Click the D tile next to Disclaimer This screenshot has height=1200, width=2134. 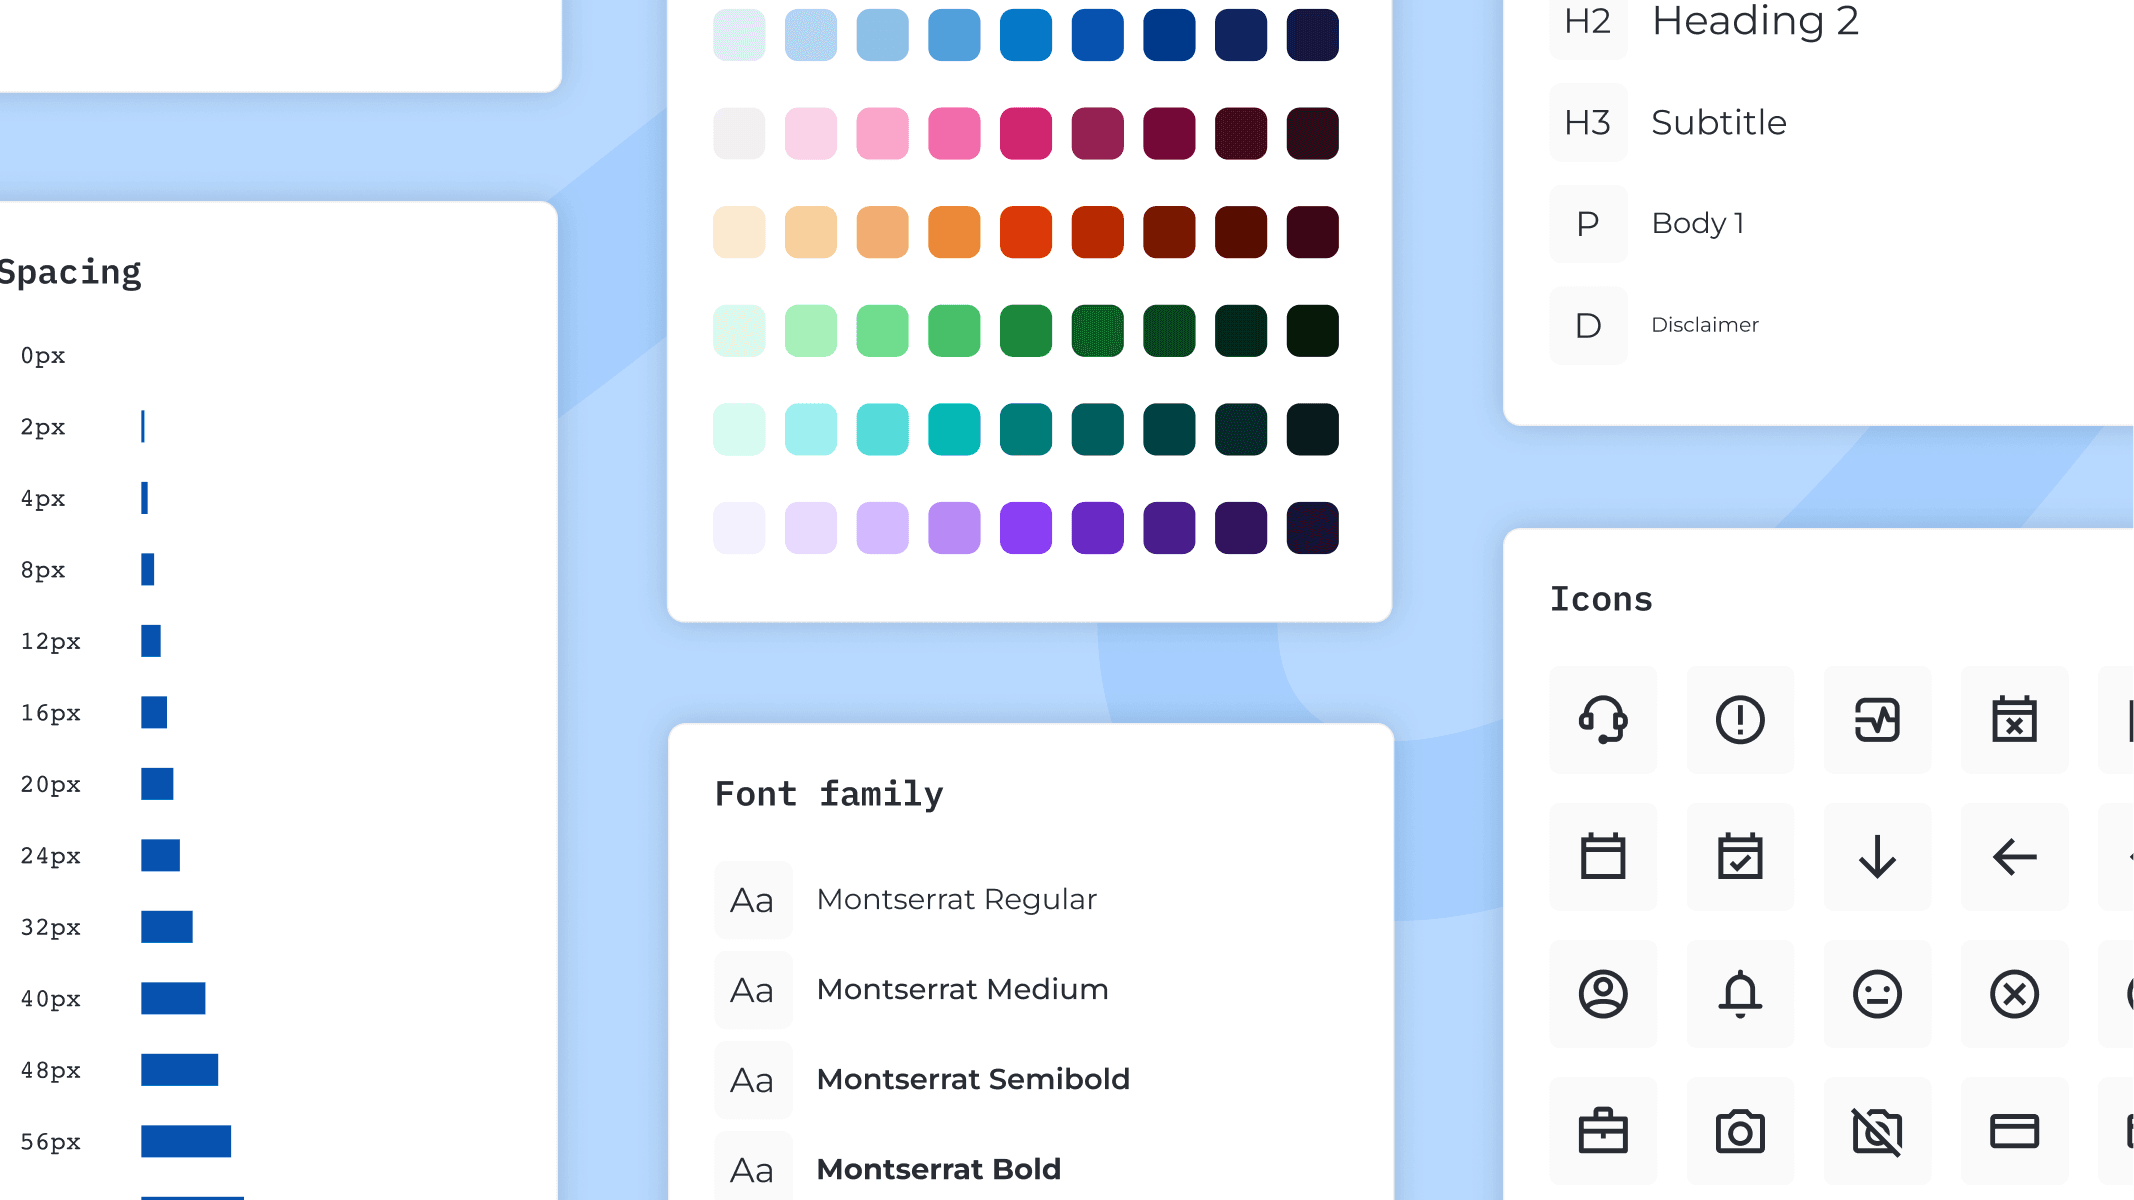[x=1588, y=326]
